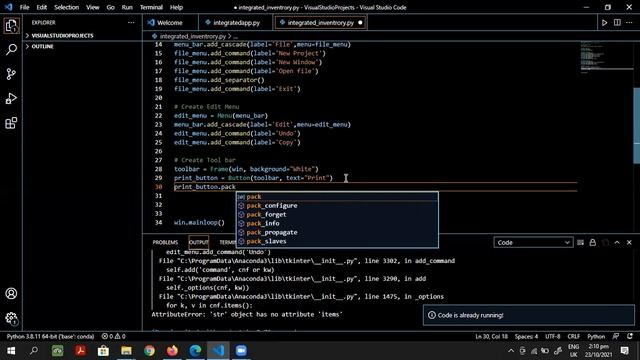The image size is (640, 360).
Task: Open Run and Debug view icon
Action: [x=11, y=98]
